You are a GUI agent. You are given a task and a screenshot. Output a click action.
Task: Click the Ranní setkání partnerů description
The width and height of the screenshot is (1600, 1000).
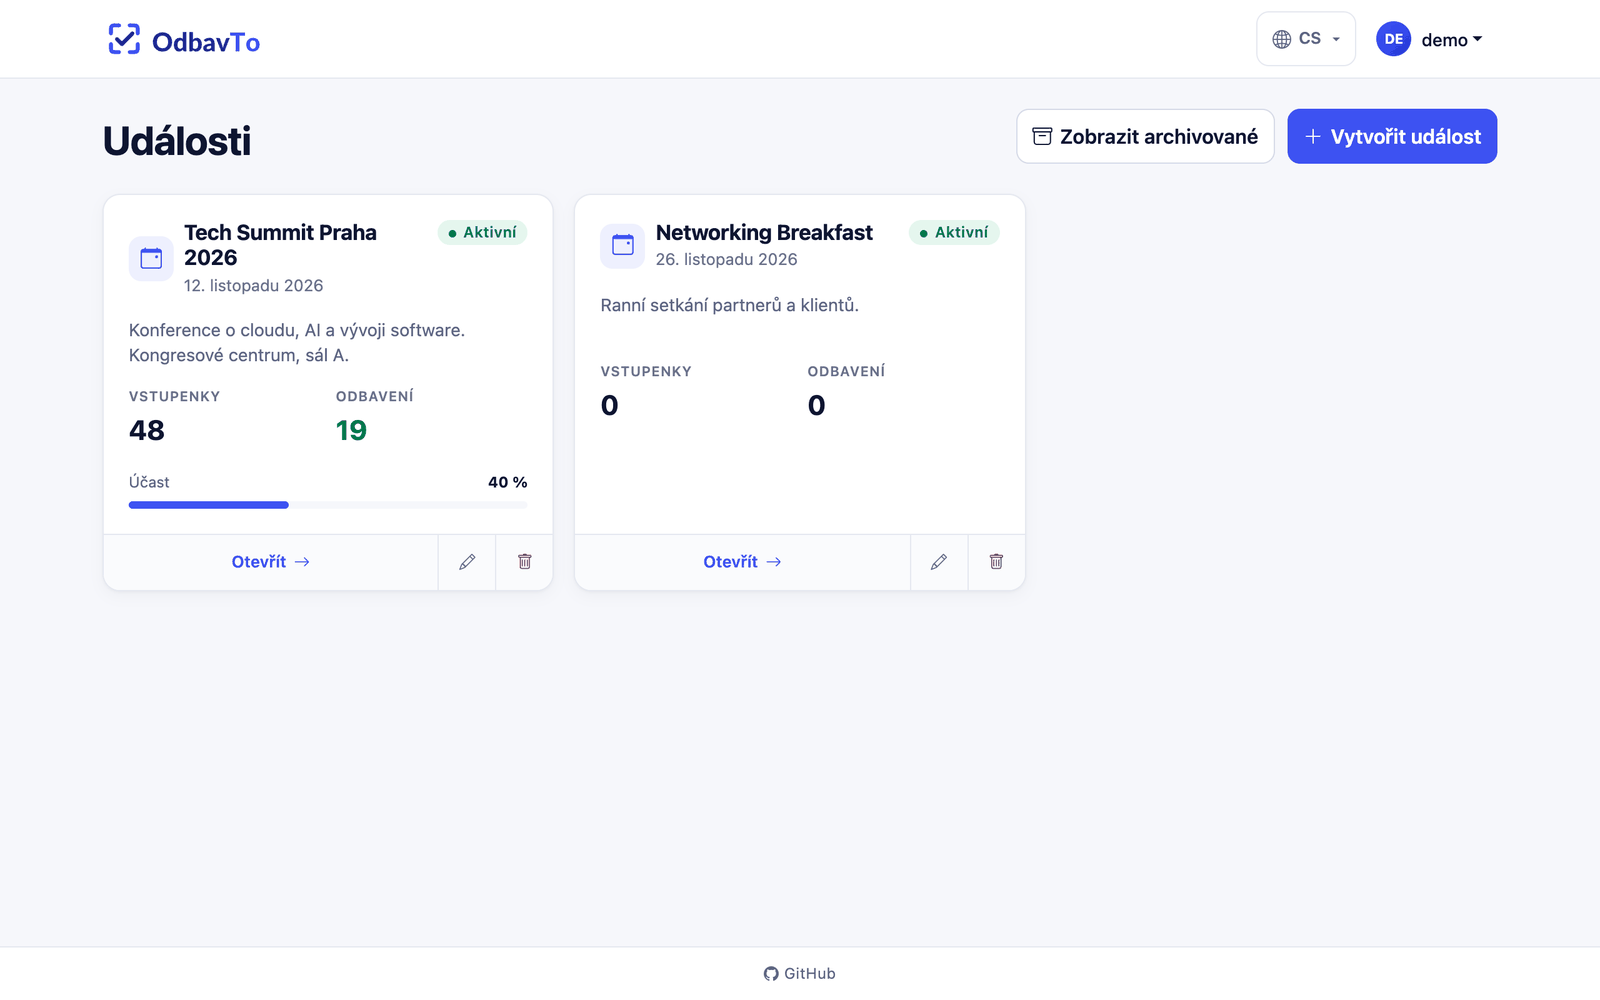click(730, 305)
